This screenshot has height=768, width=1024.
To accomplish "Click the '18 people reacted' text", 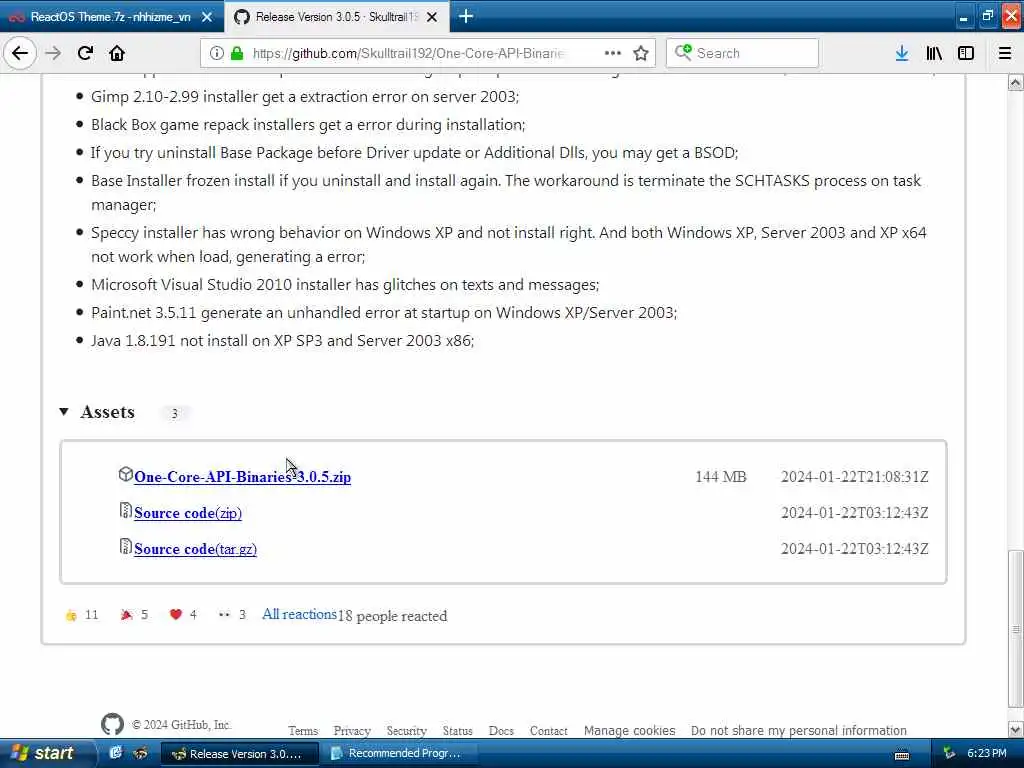I will click(392, 616).
